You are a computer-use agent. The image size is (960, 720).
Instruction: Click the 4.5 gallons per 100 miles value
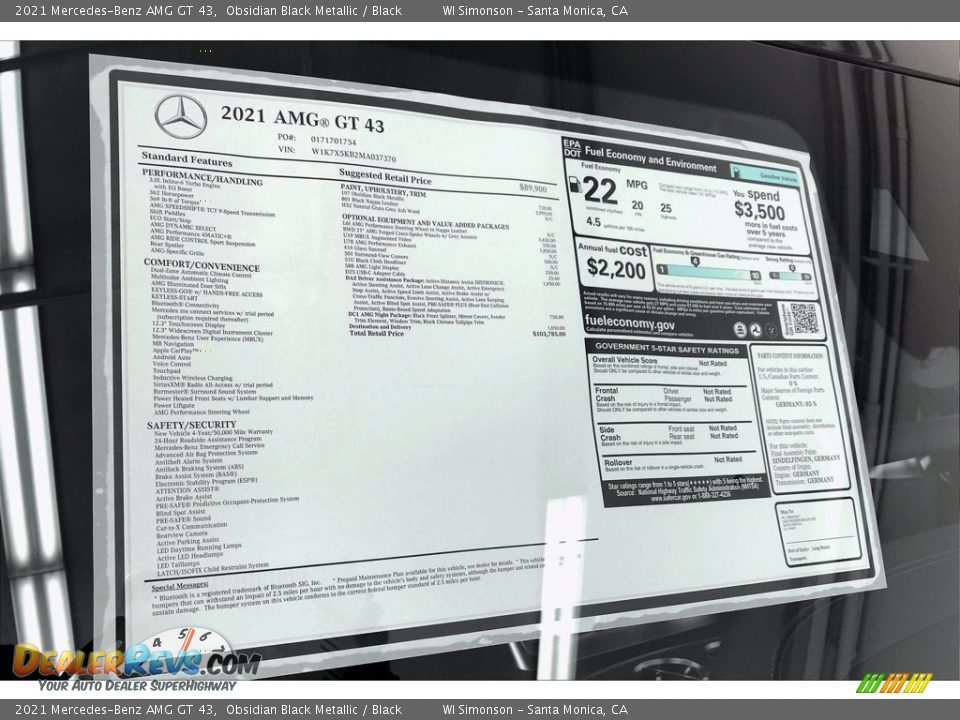[x=593, y=222]
